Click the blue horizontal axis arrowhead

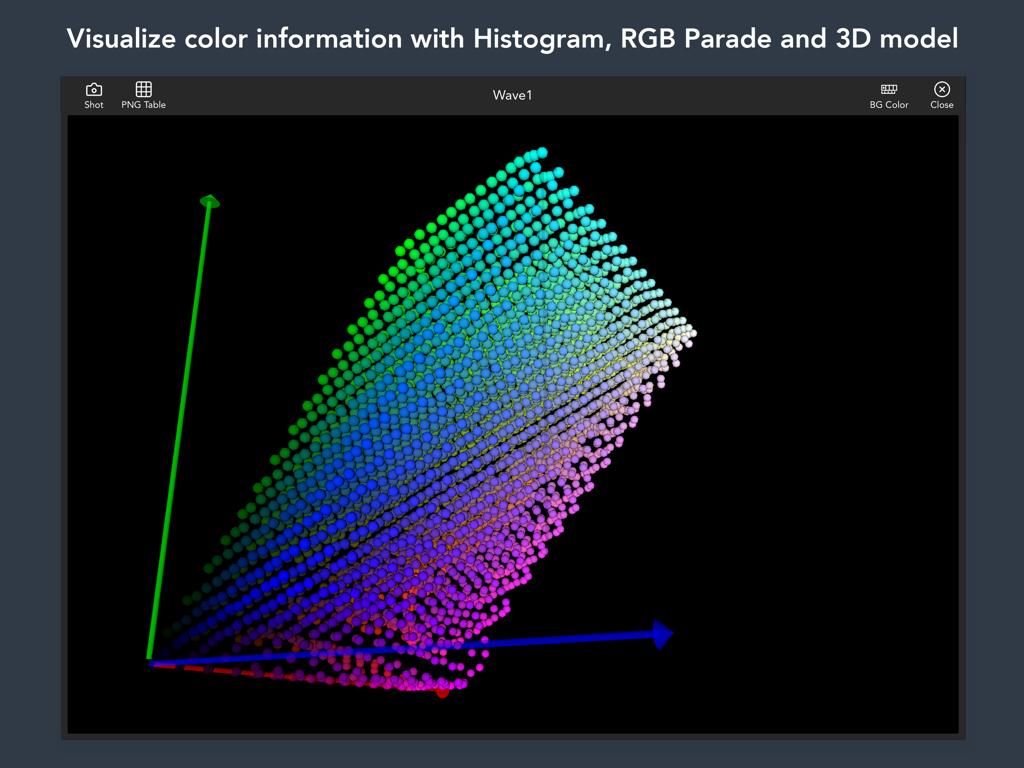point(660,634)
